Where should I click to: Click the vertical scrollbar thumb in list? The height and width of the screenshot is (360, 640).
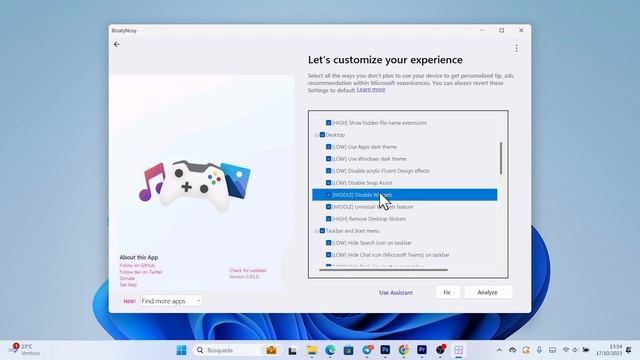click(x=501, y=158)
